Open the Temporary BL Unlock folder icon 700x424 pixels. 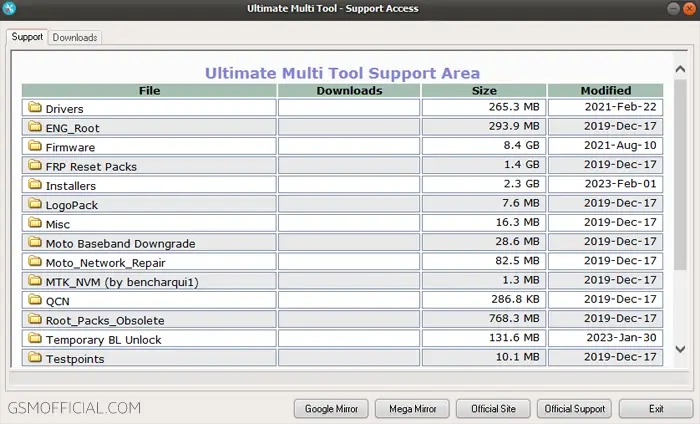point(35,337)
